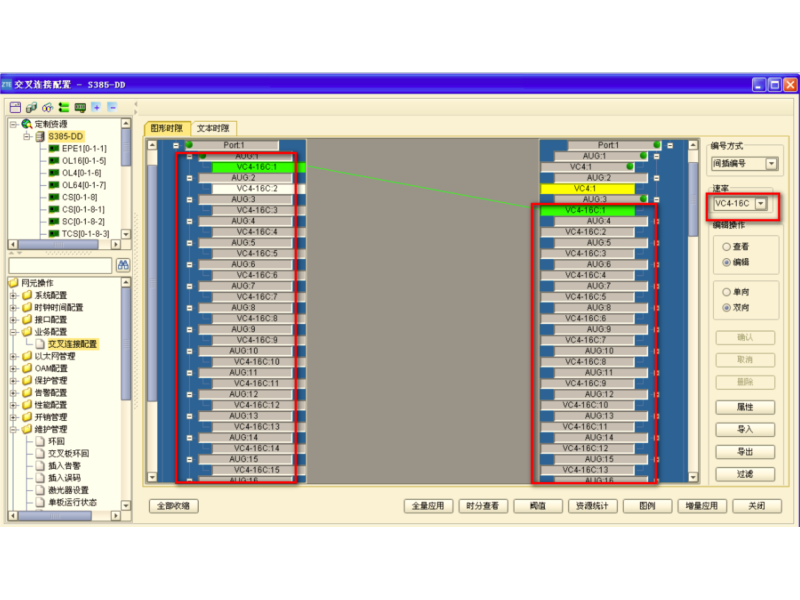Open the 速率 VC4-16C rate dropdown
Image resolution: width=800 pixels, height=600 pixels.
(x=762, y=204)
